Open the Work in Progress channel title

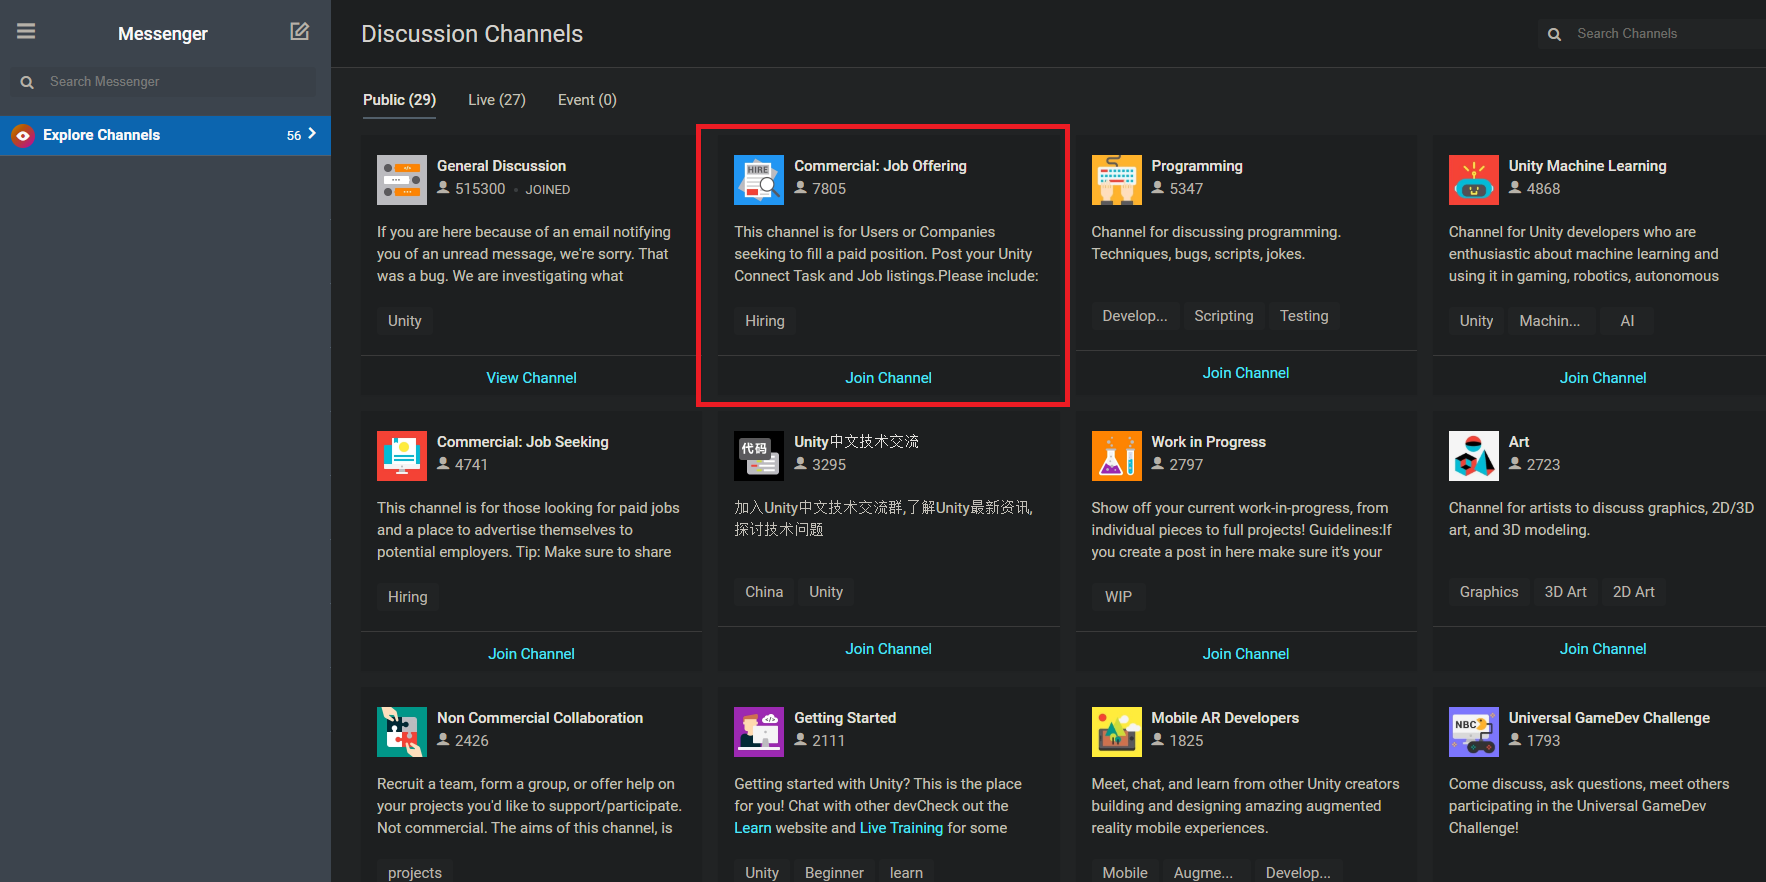tap(1208, 442)
